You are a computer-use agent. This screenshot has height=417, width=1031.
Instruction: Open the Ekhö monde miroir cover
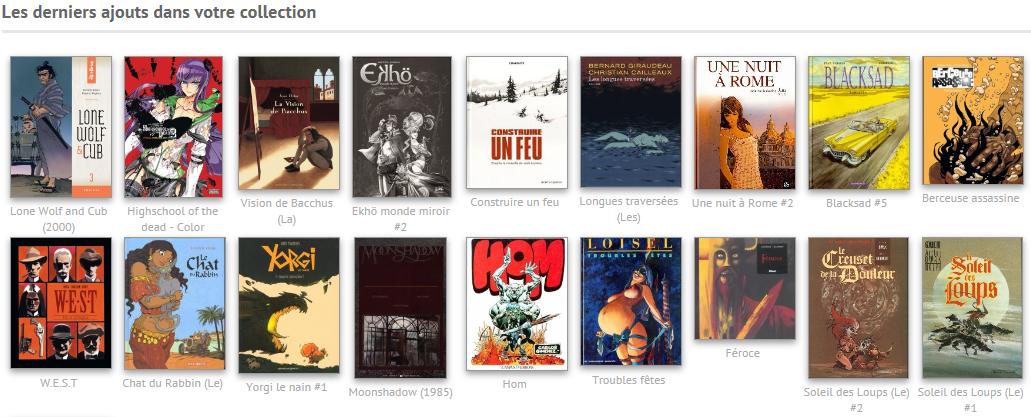point(403,127)
